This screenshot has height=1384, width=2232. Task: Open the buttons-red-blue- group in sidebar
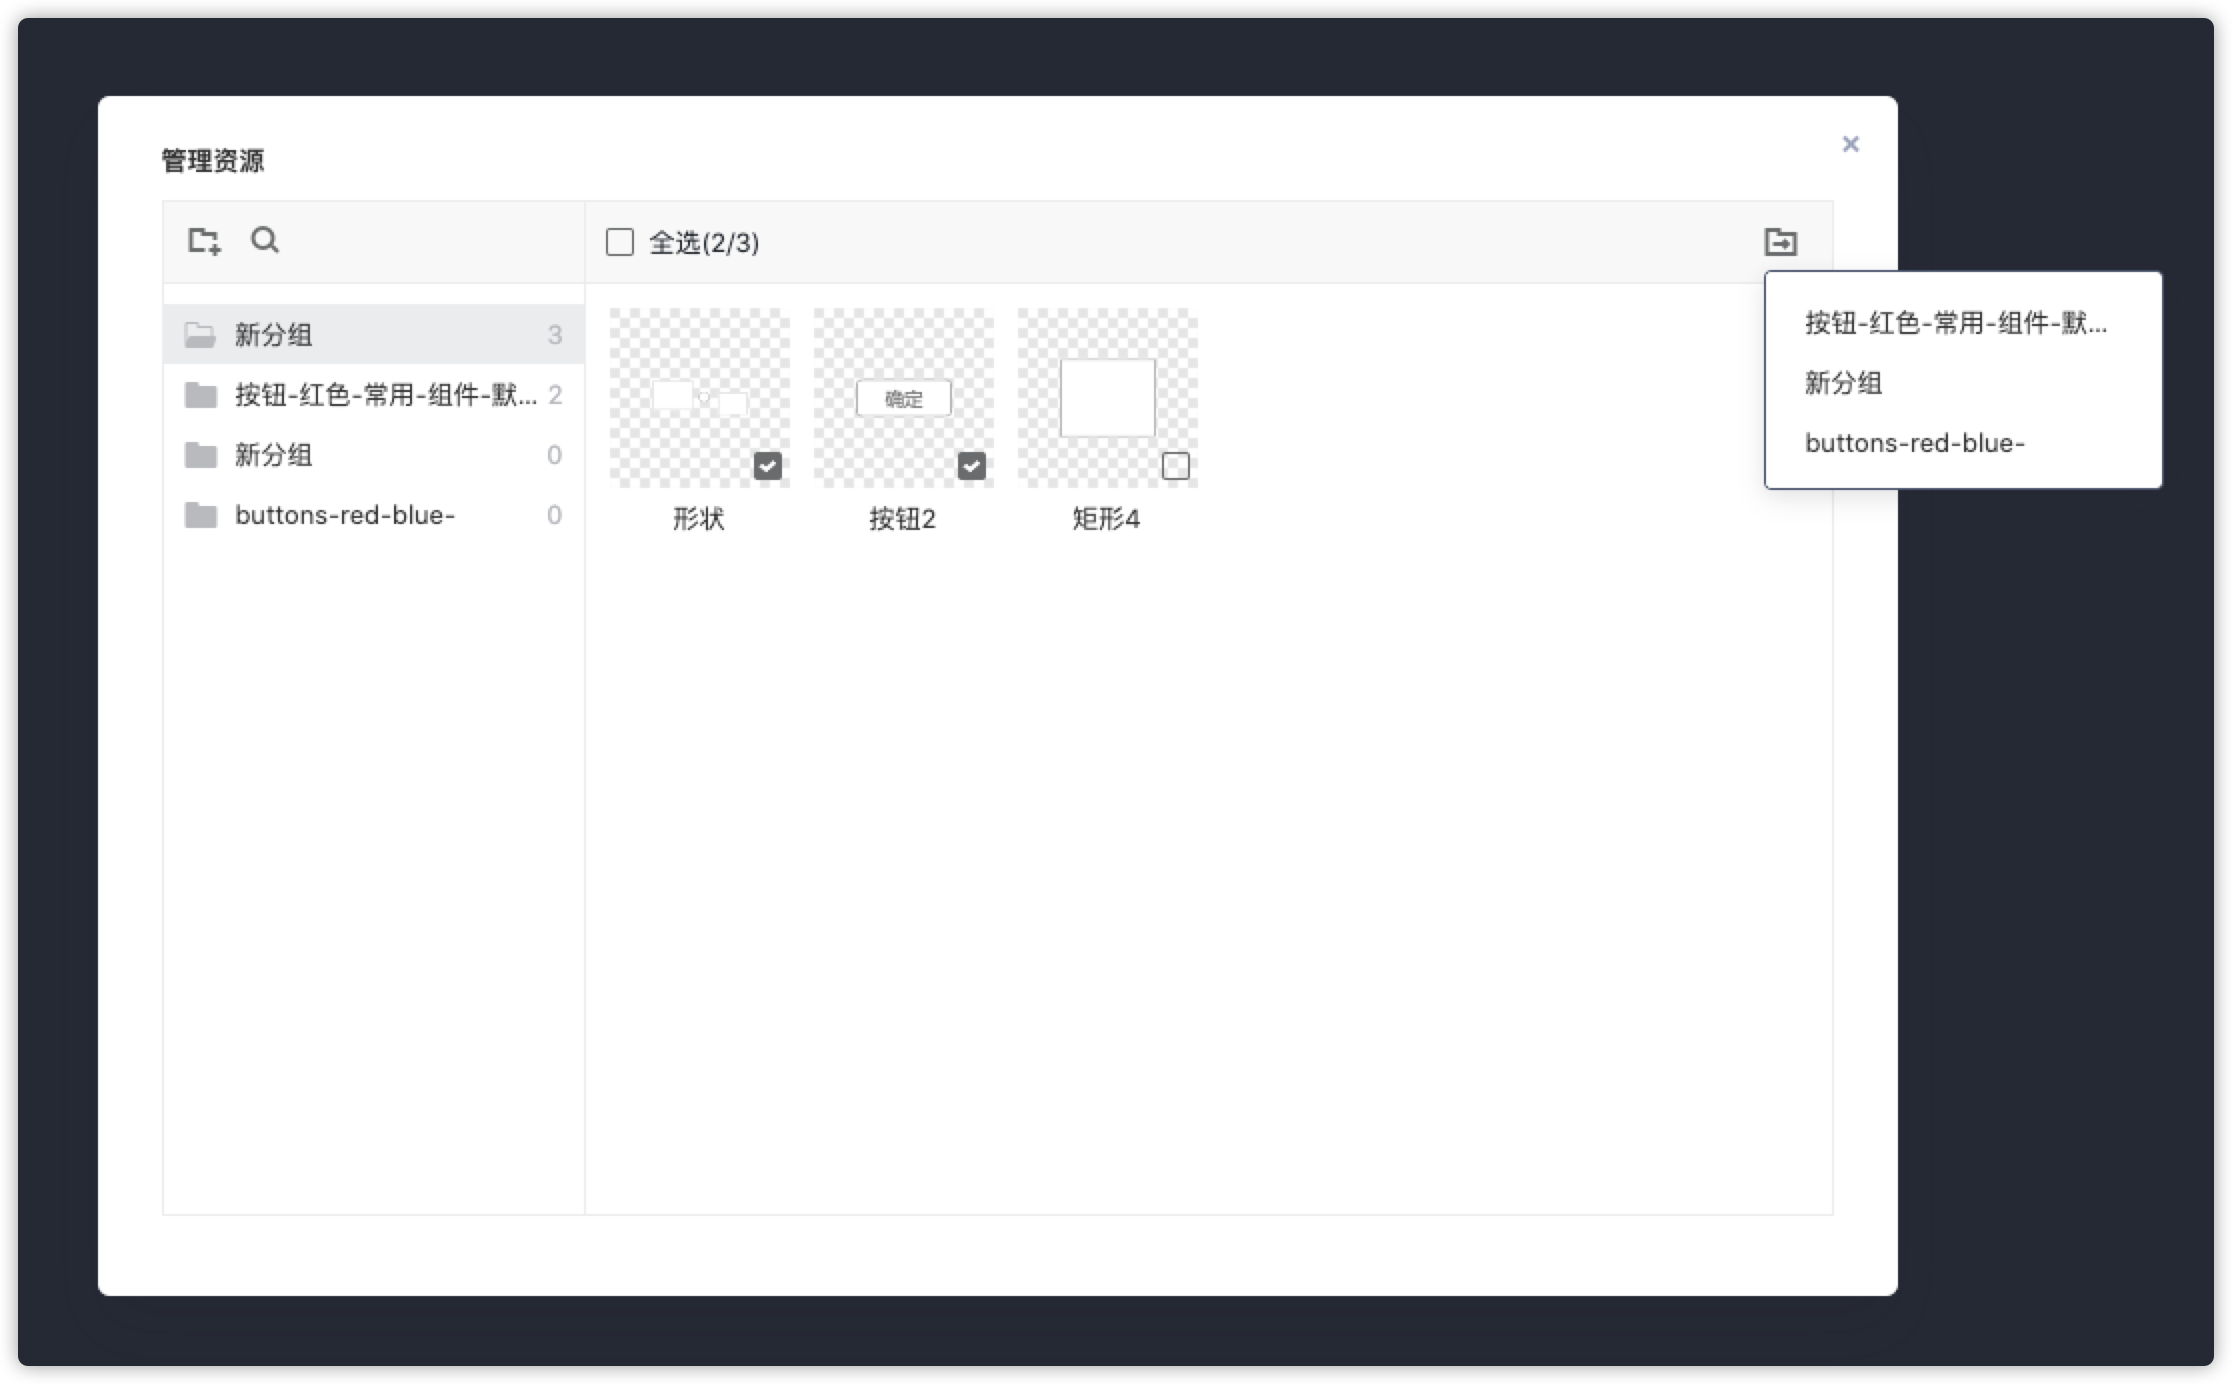coord(345,515)
